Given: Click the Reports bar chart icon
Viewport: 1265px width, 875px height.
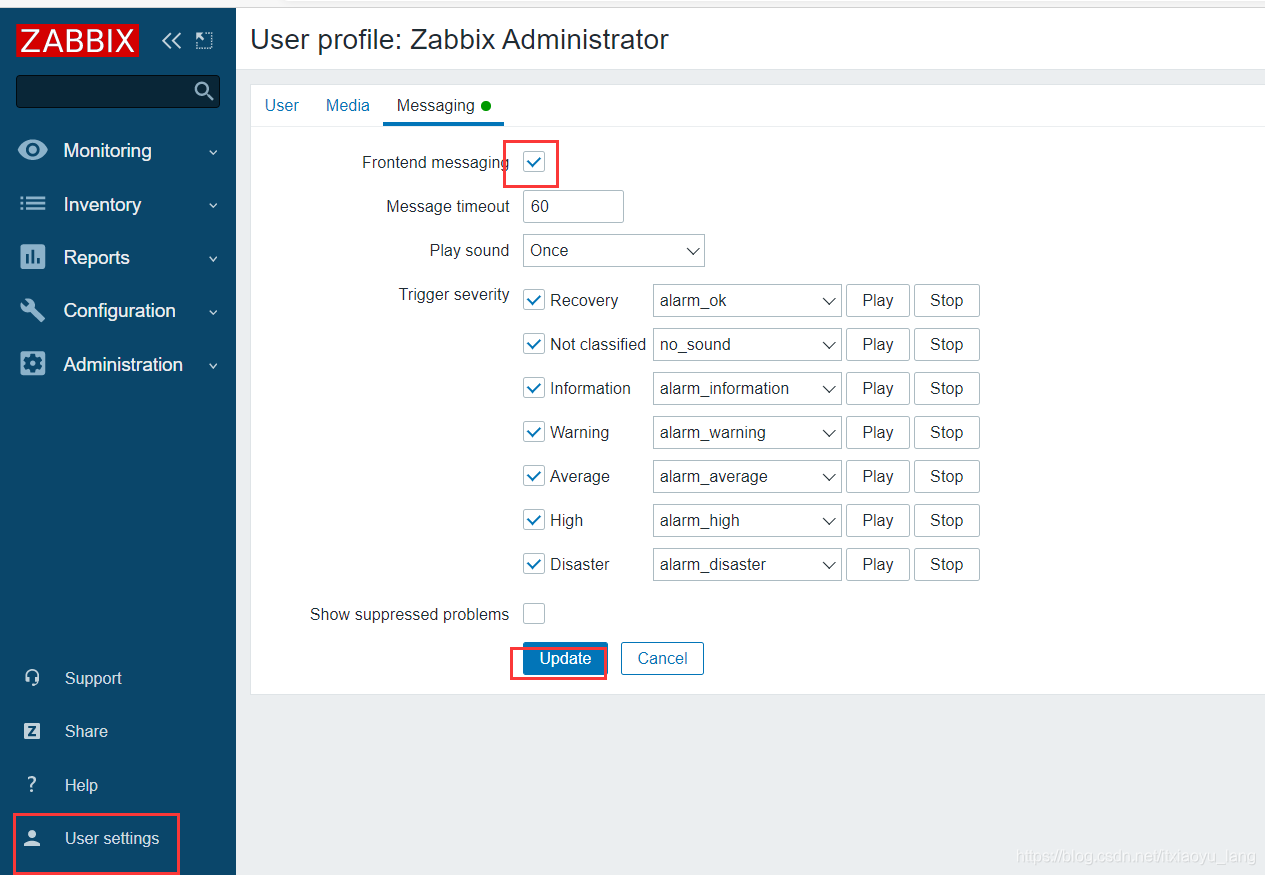Looking at the screenshot, I should [x=33, y=257].
